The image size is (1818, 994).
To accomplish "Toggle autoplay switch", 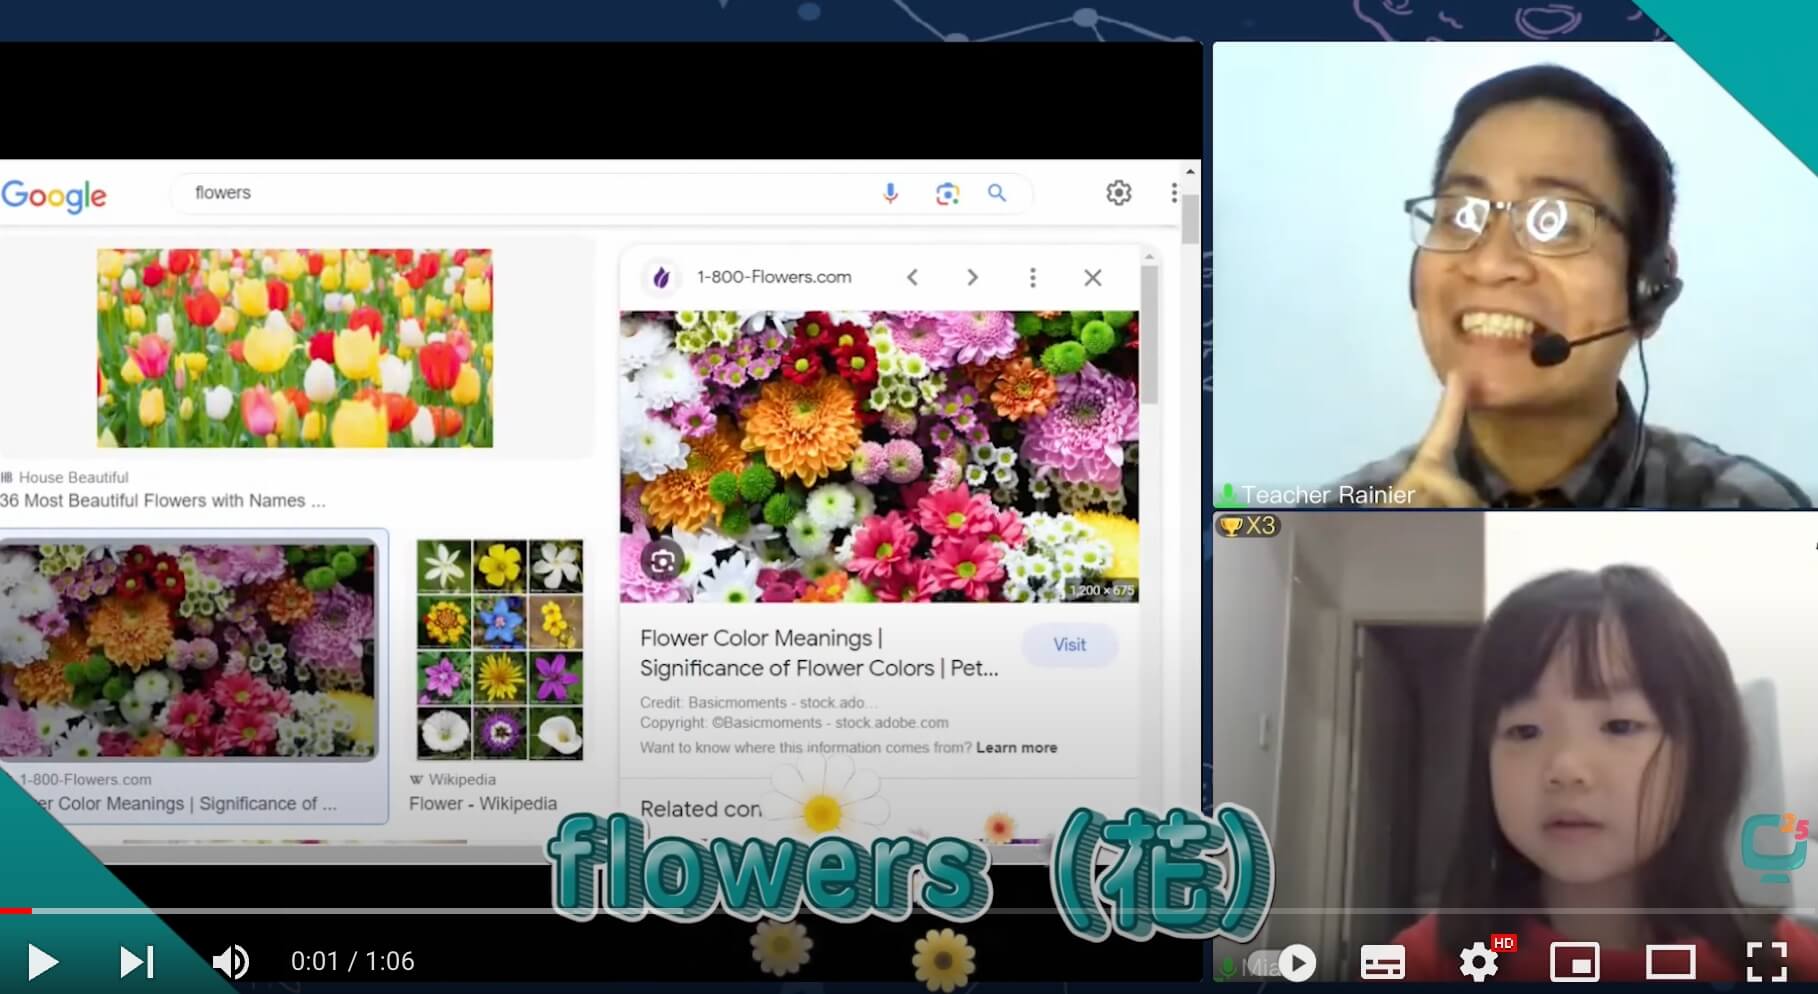I will coord(1285,963).
